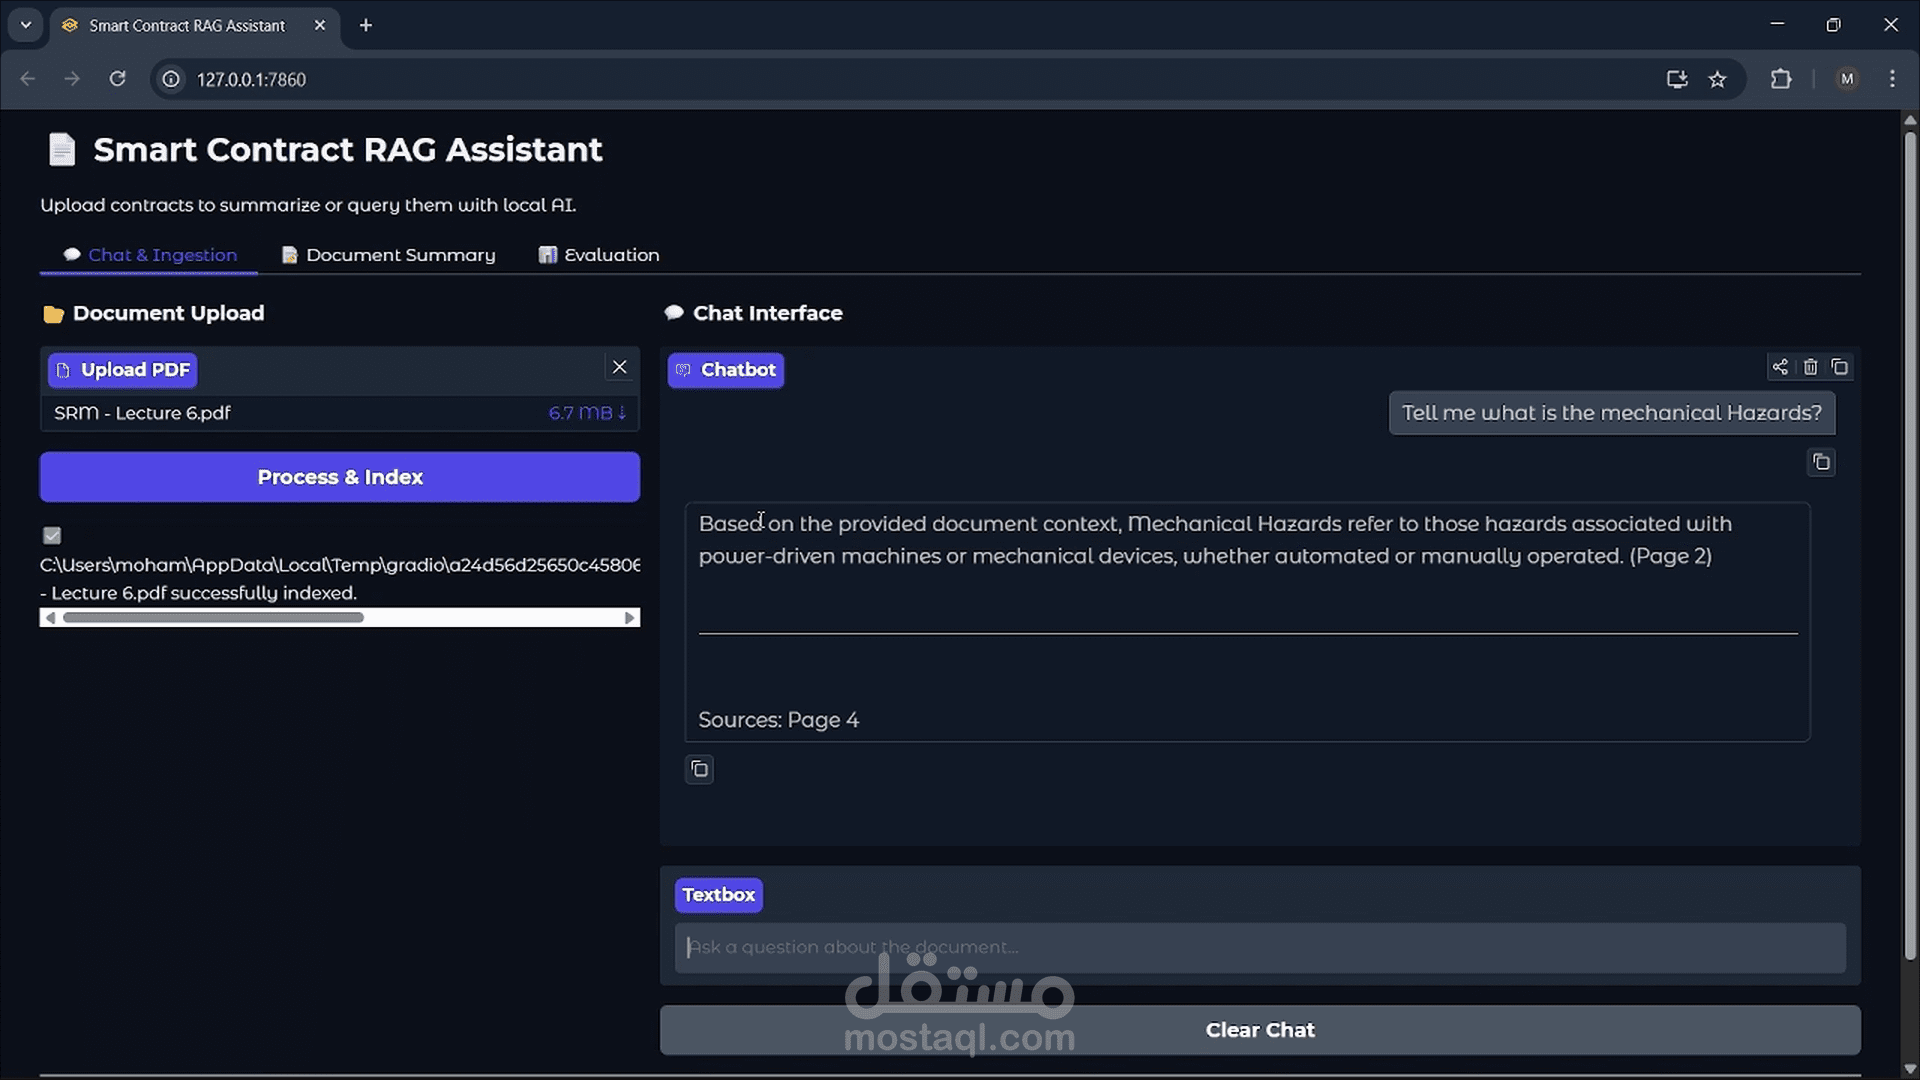Minimize the browser window
Screen dimensions: 1920x1080
coord(1777,25)
